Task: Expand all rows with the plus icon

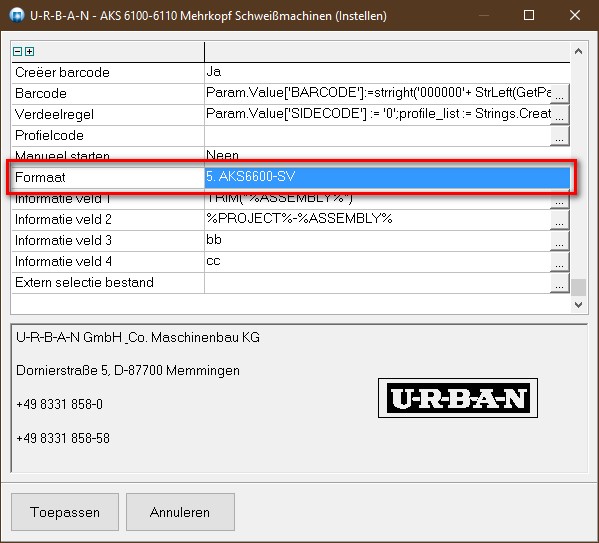Action: tap(29, 52)
